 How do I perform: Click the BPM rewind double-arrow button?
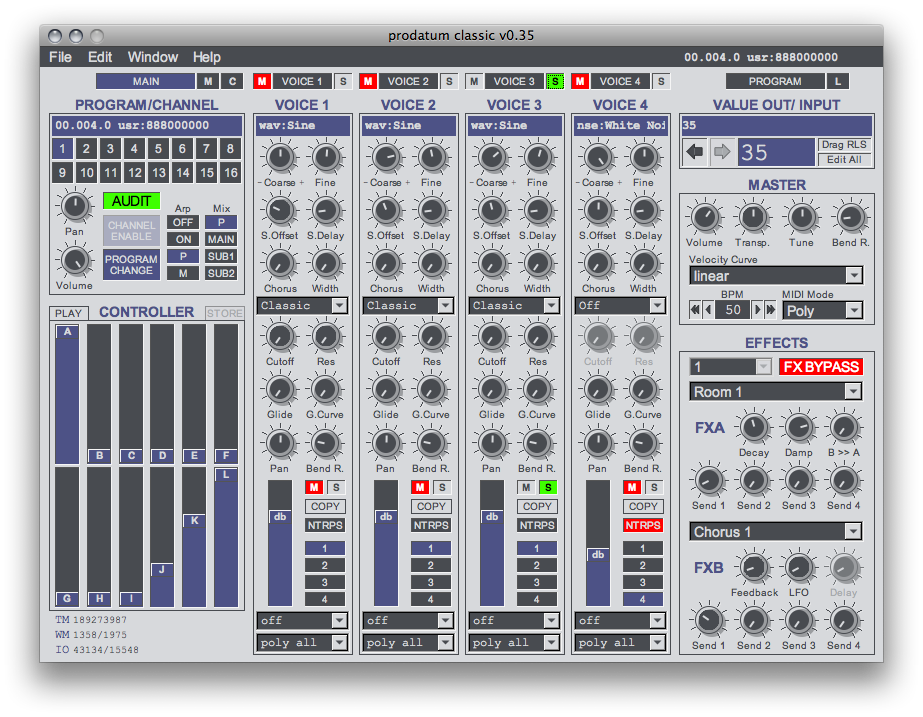click(x=694, y=310)
